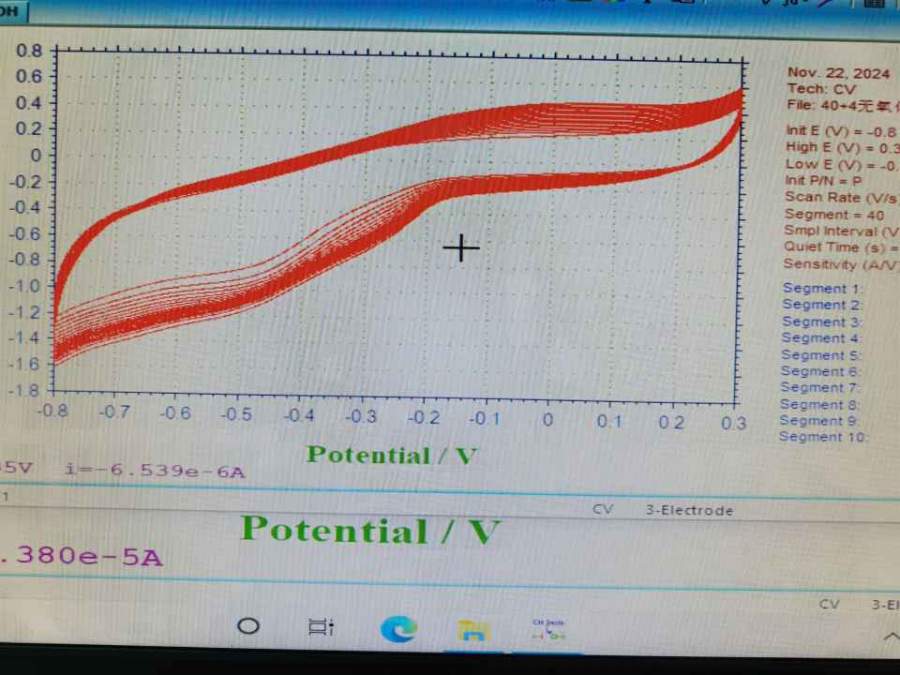The width and height of the screenshot is (900, 675).
Task: Click the "Nov. 22, 2024" date text
Action: tap(838, 73)
